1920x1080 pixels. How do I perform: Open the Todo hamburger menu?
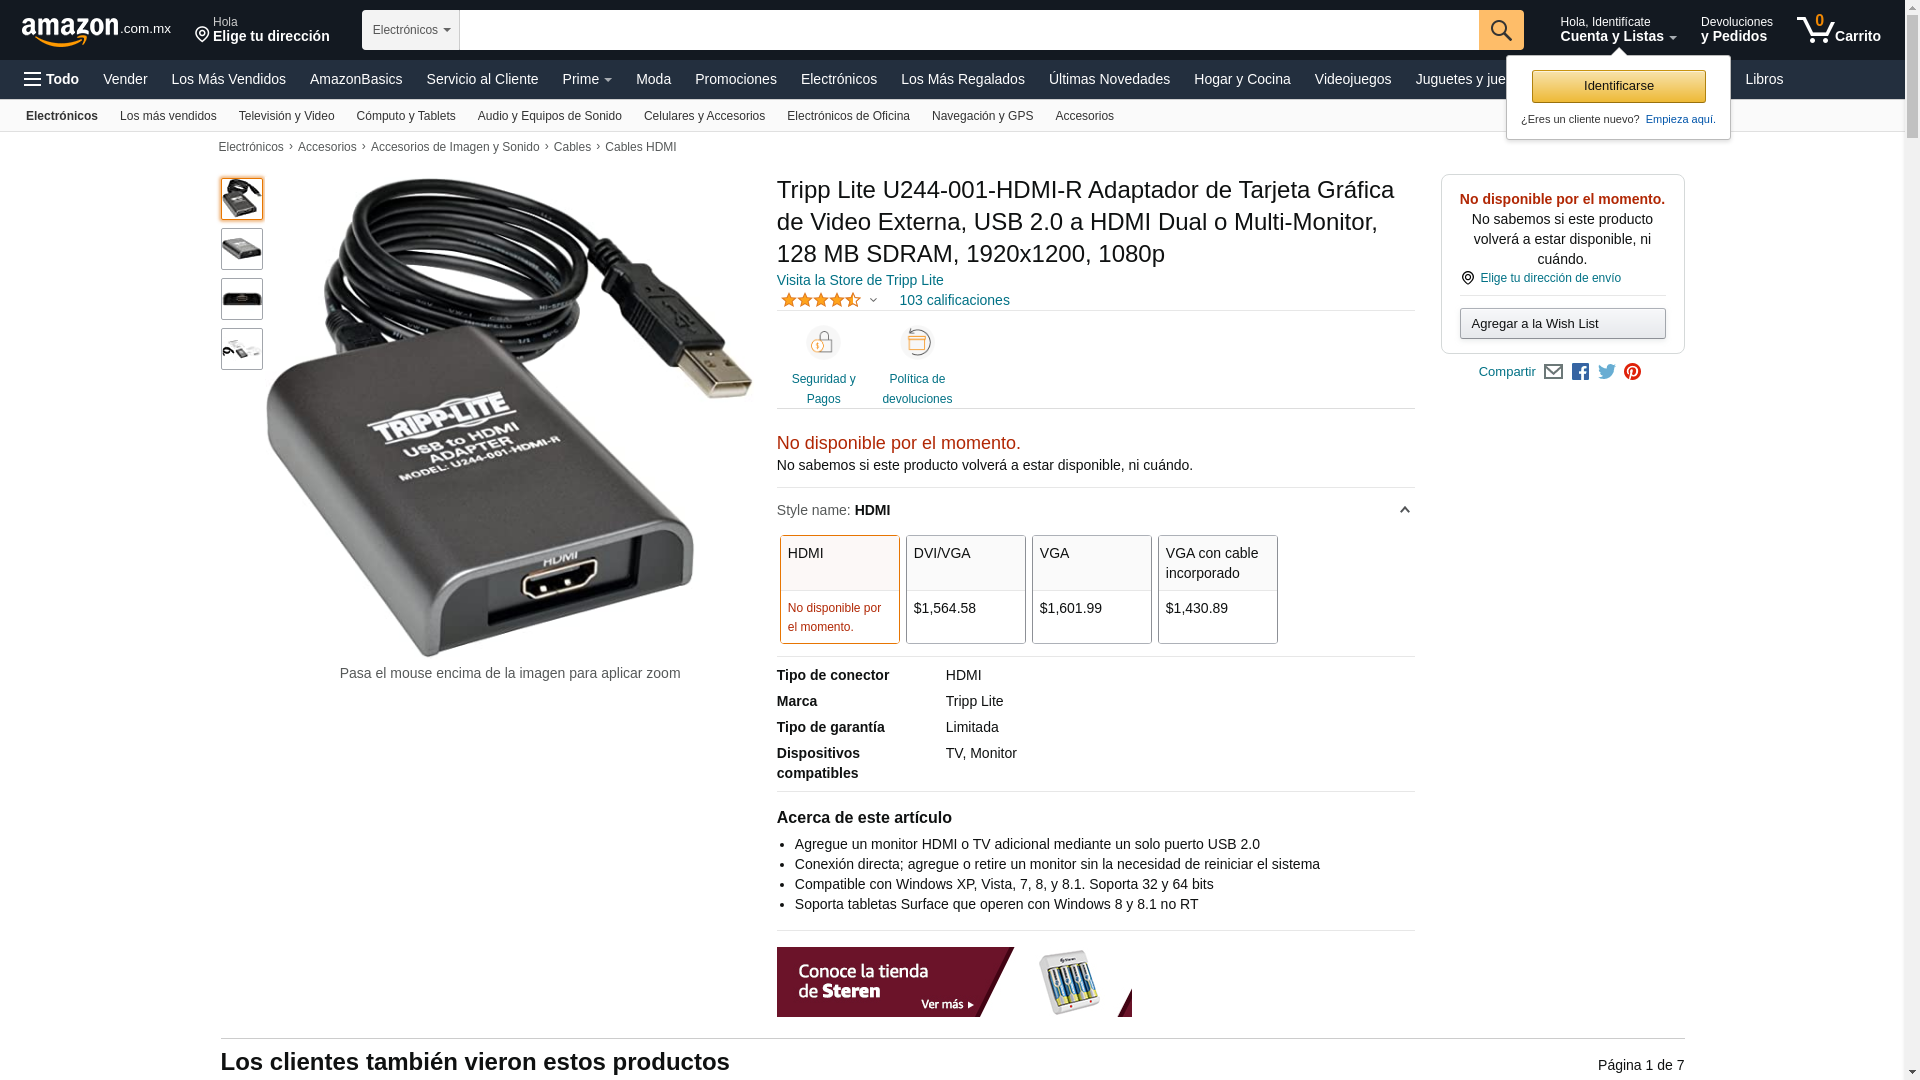pos(52,79)
